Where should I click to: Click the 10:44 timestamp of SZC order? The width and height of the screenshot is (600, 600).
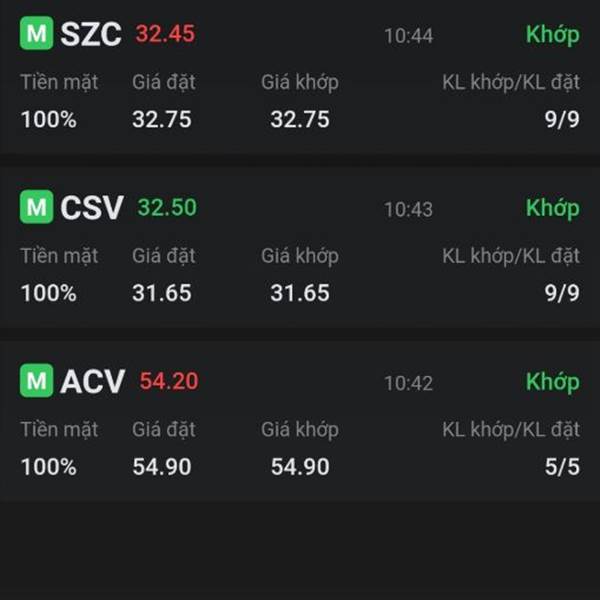tap(408, 36)
